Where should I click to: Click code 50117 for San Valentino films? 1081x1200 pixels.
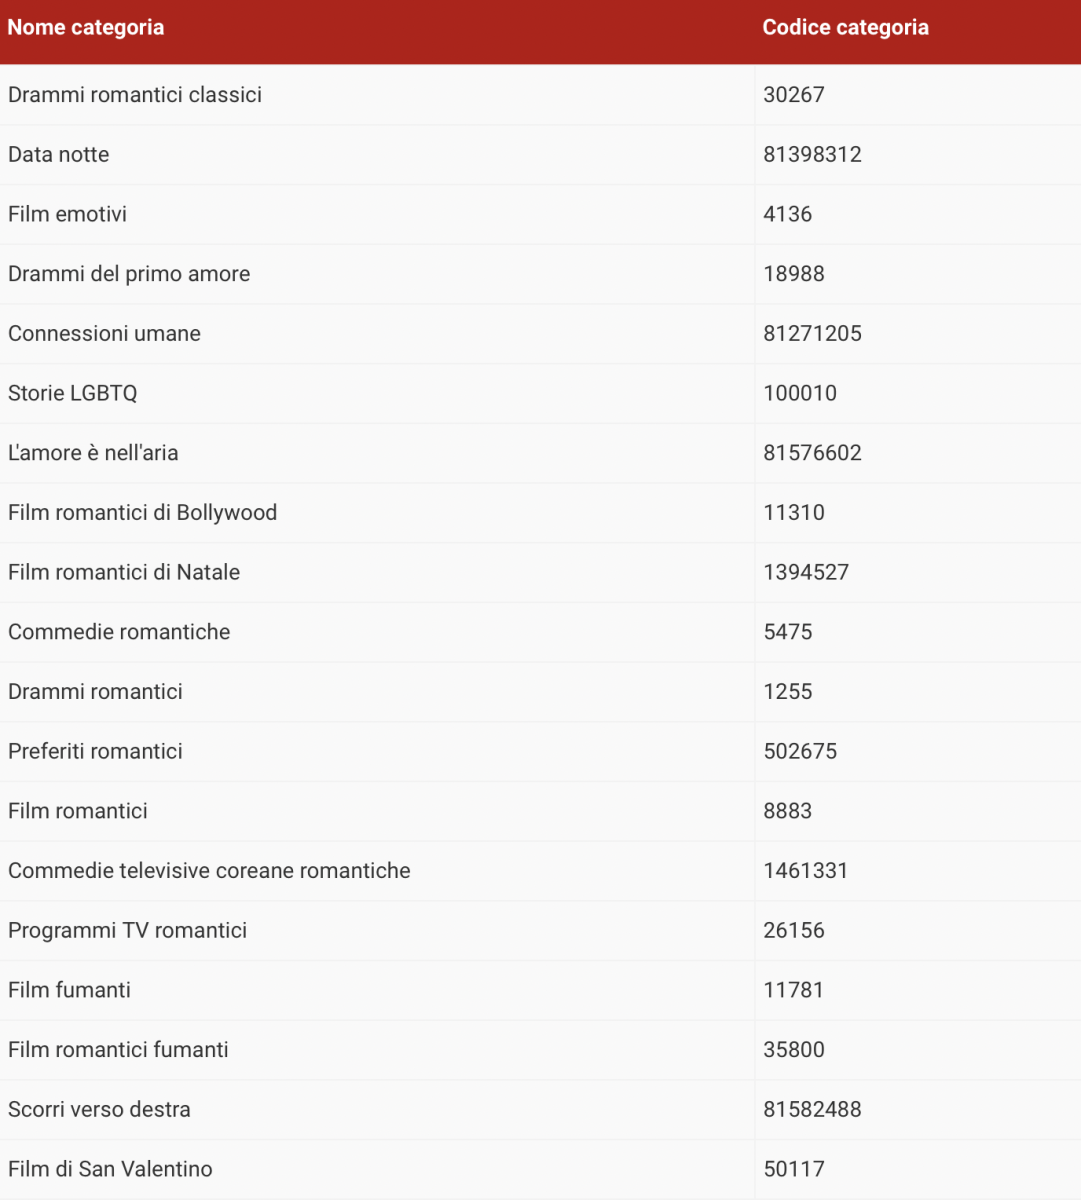[x=794, y=1169]
